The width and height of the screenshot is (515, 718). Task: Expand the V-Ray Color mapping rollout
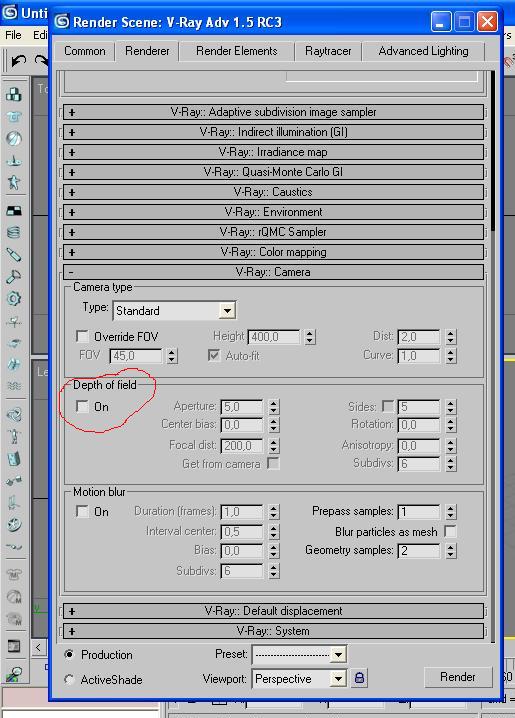point(273,252)
